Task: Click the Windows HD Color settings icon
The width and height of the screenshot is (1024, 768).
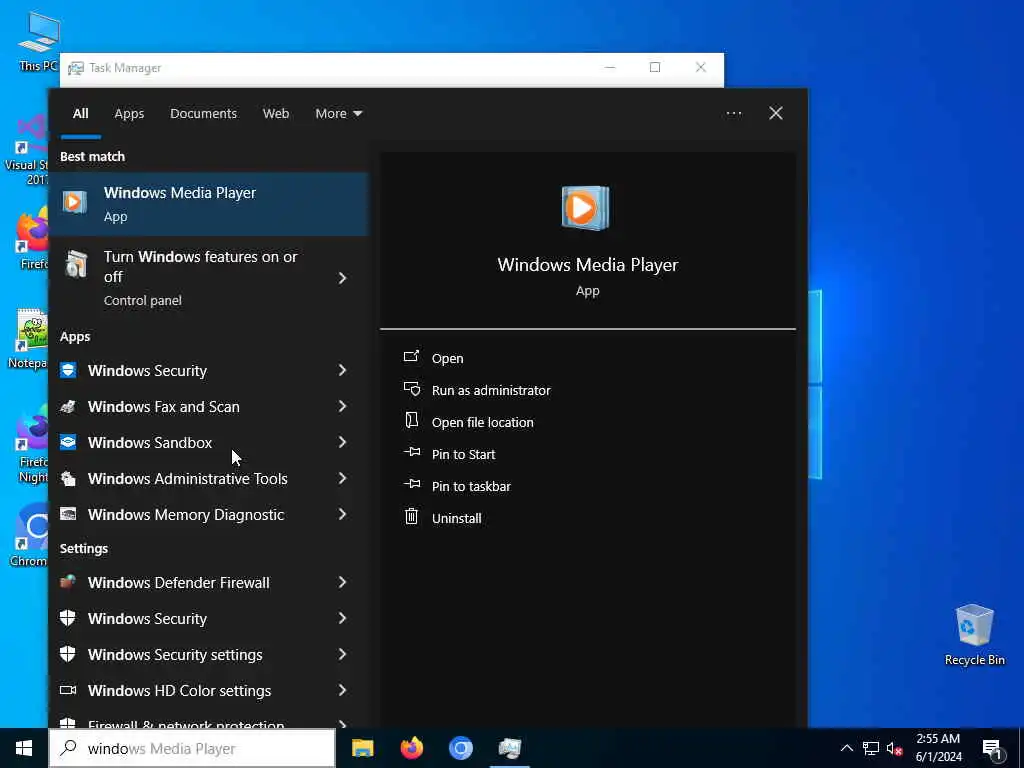Action: tap(68, 690)
